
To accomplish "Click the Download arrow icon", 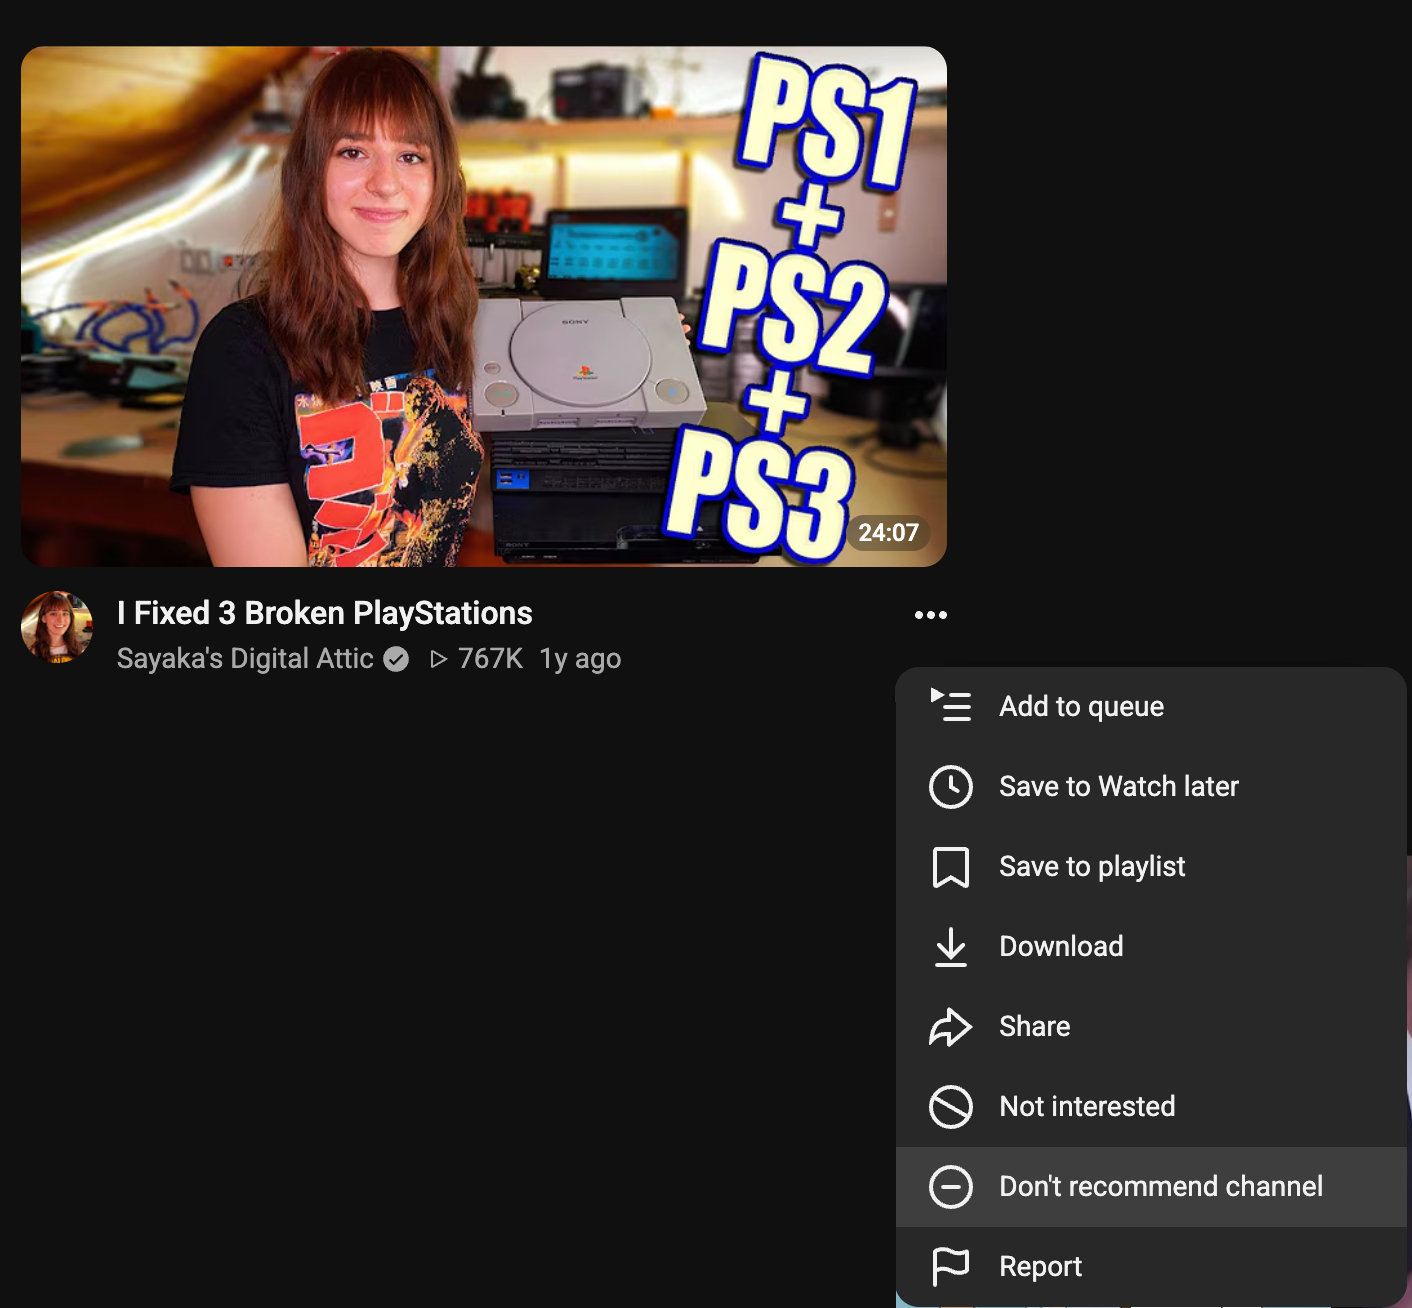I will (950, 947).
